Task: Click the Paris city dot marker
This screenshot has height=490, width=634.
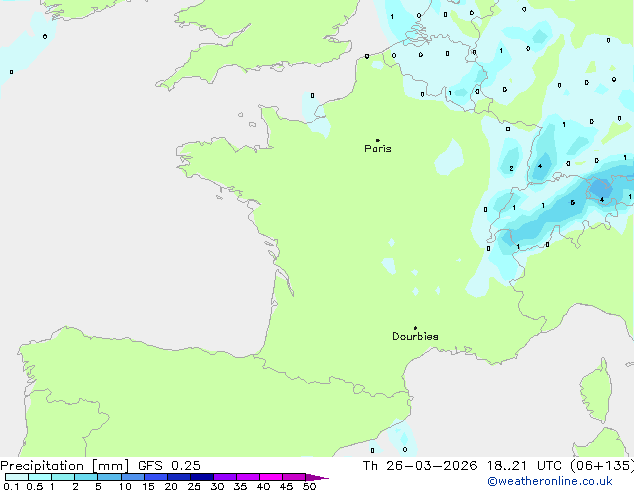Action: (378, 140)
